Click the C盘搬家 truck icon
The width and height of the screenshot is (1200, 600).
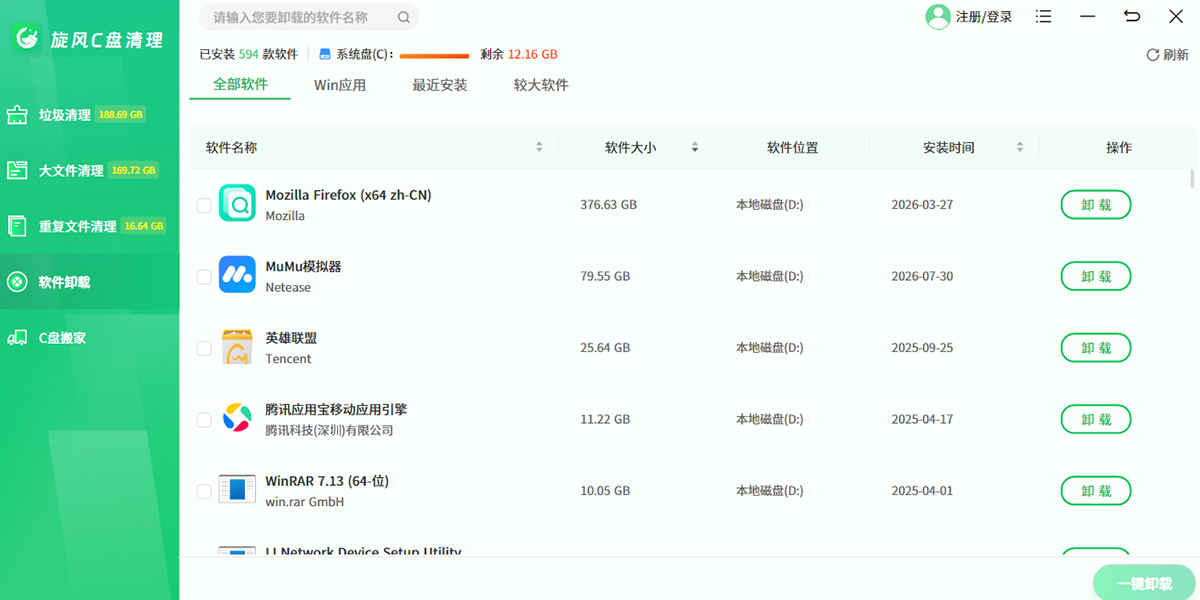pyautogui.click(x=17, y=338)
